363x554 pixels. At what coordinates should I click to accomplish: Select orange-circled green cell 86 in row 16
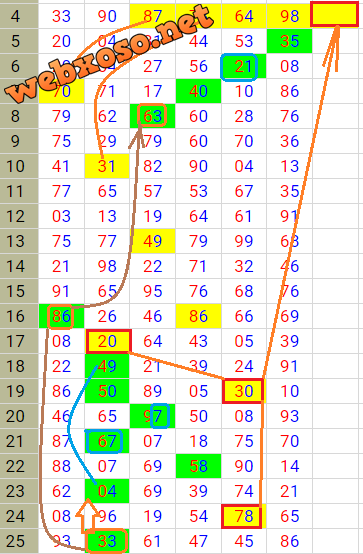pos(61,316)
